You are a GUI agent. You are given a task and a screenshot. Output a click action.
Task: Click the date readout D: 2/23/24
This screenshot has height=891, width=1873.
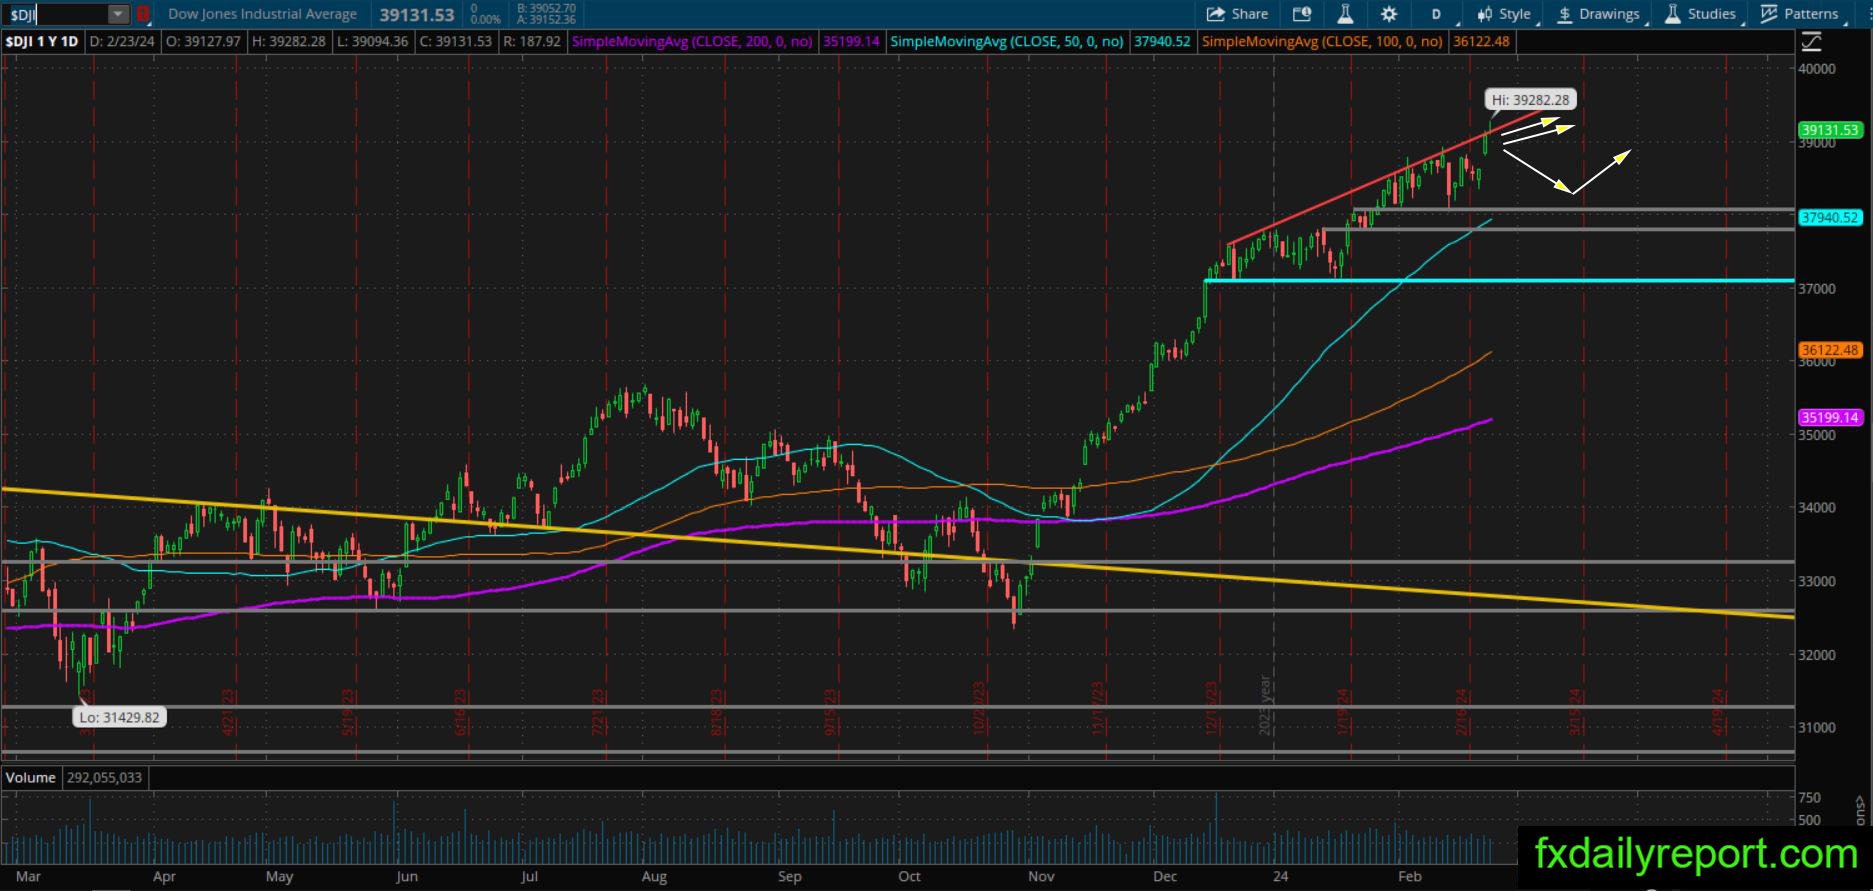122,42
